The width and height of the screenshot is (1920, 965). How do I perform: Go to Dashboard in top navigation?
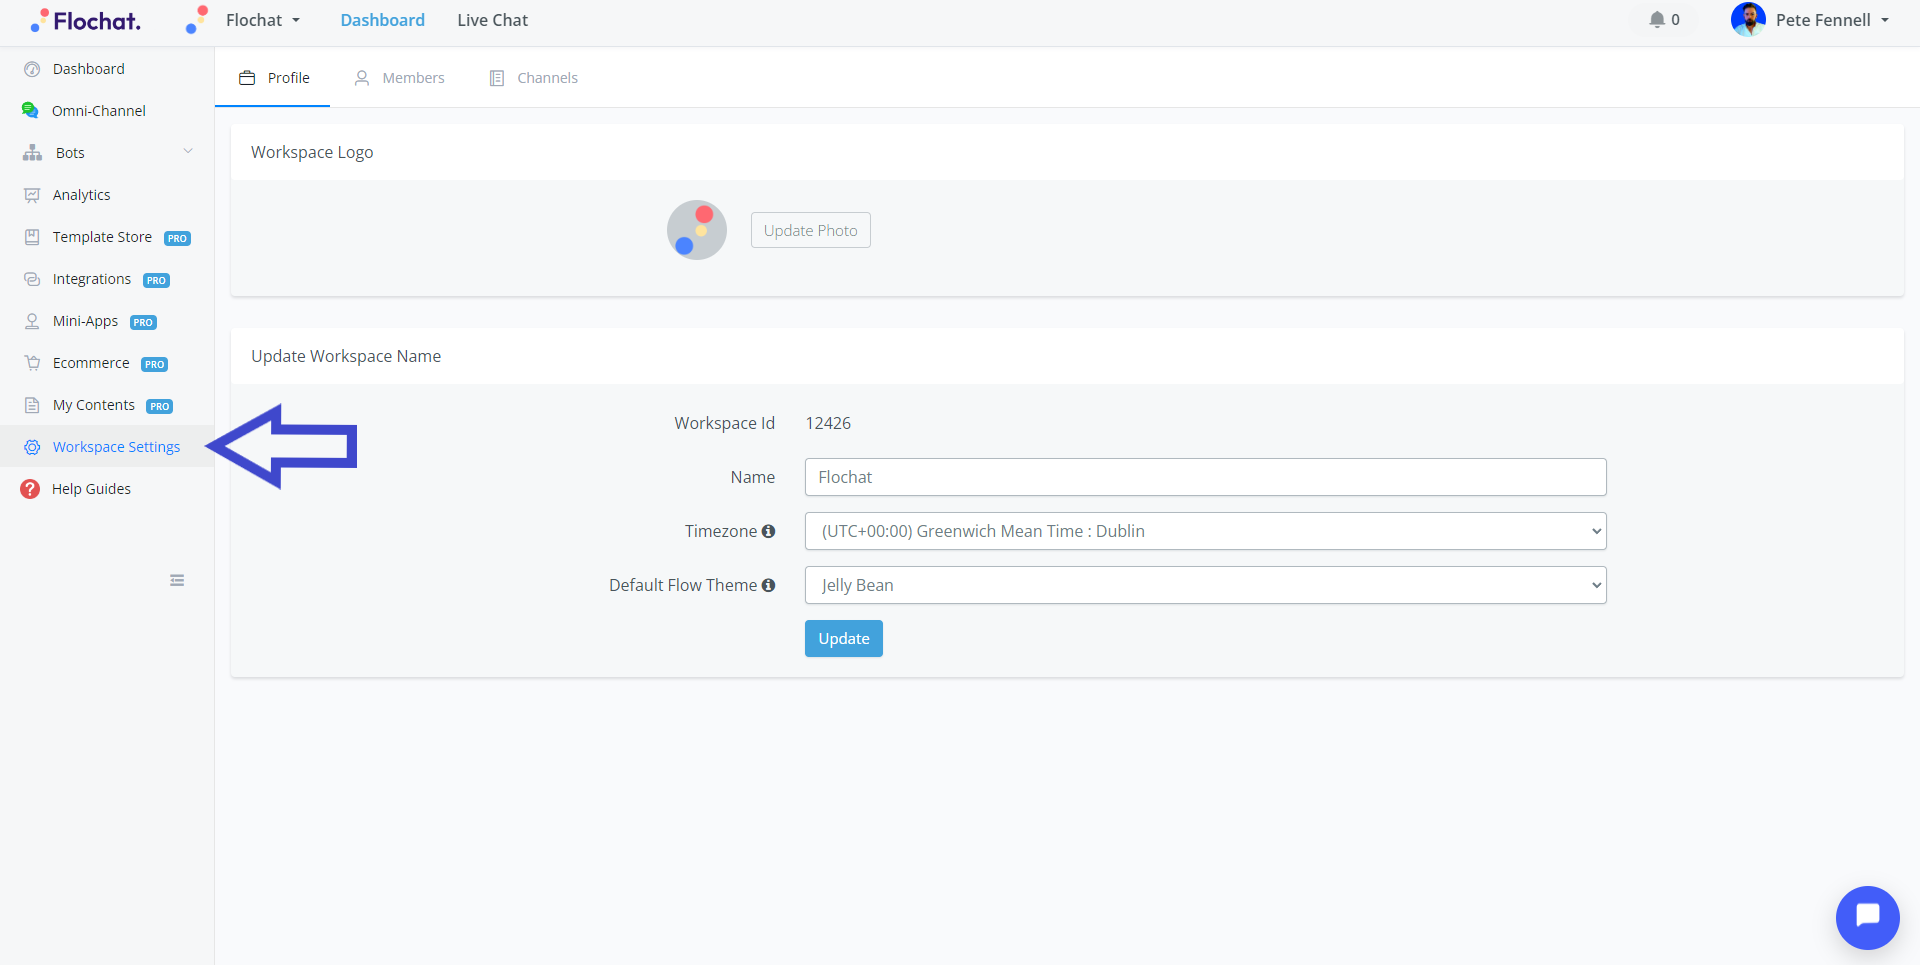tap(382, 20)
